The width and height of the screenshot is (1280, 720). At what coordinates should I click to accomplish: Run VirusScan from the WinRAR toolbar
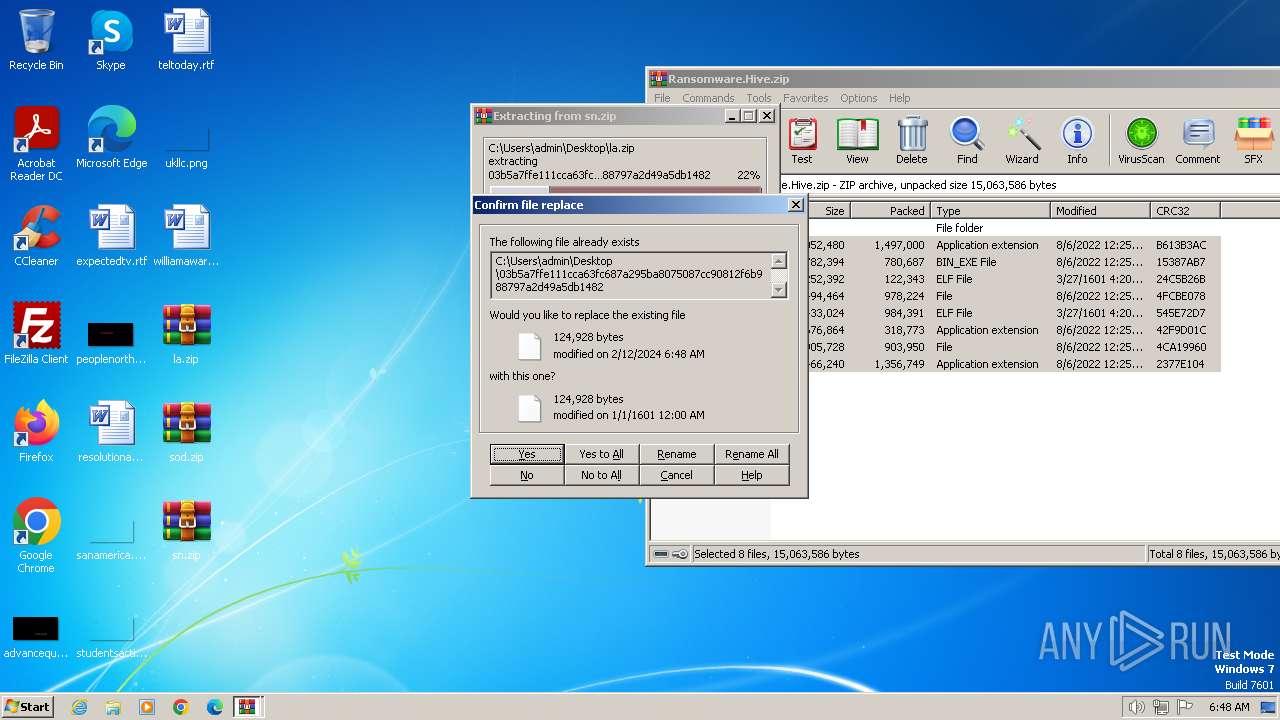click(1141, 141)
